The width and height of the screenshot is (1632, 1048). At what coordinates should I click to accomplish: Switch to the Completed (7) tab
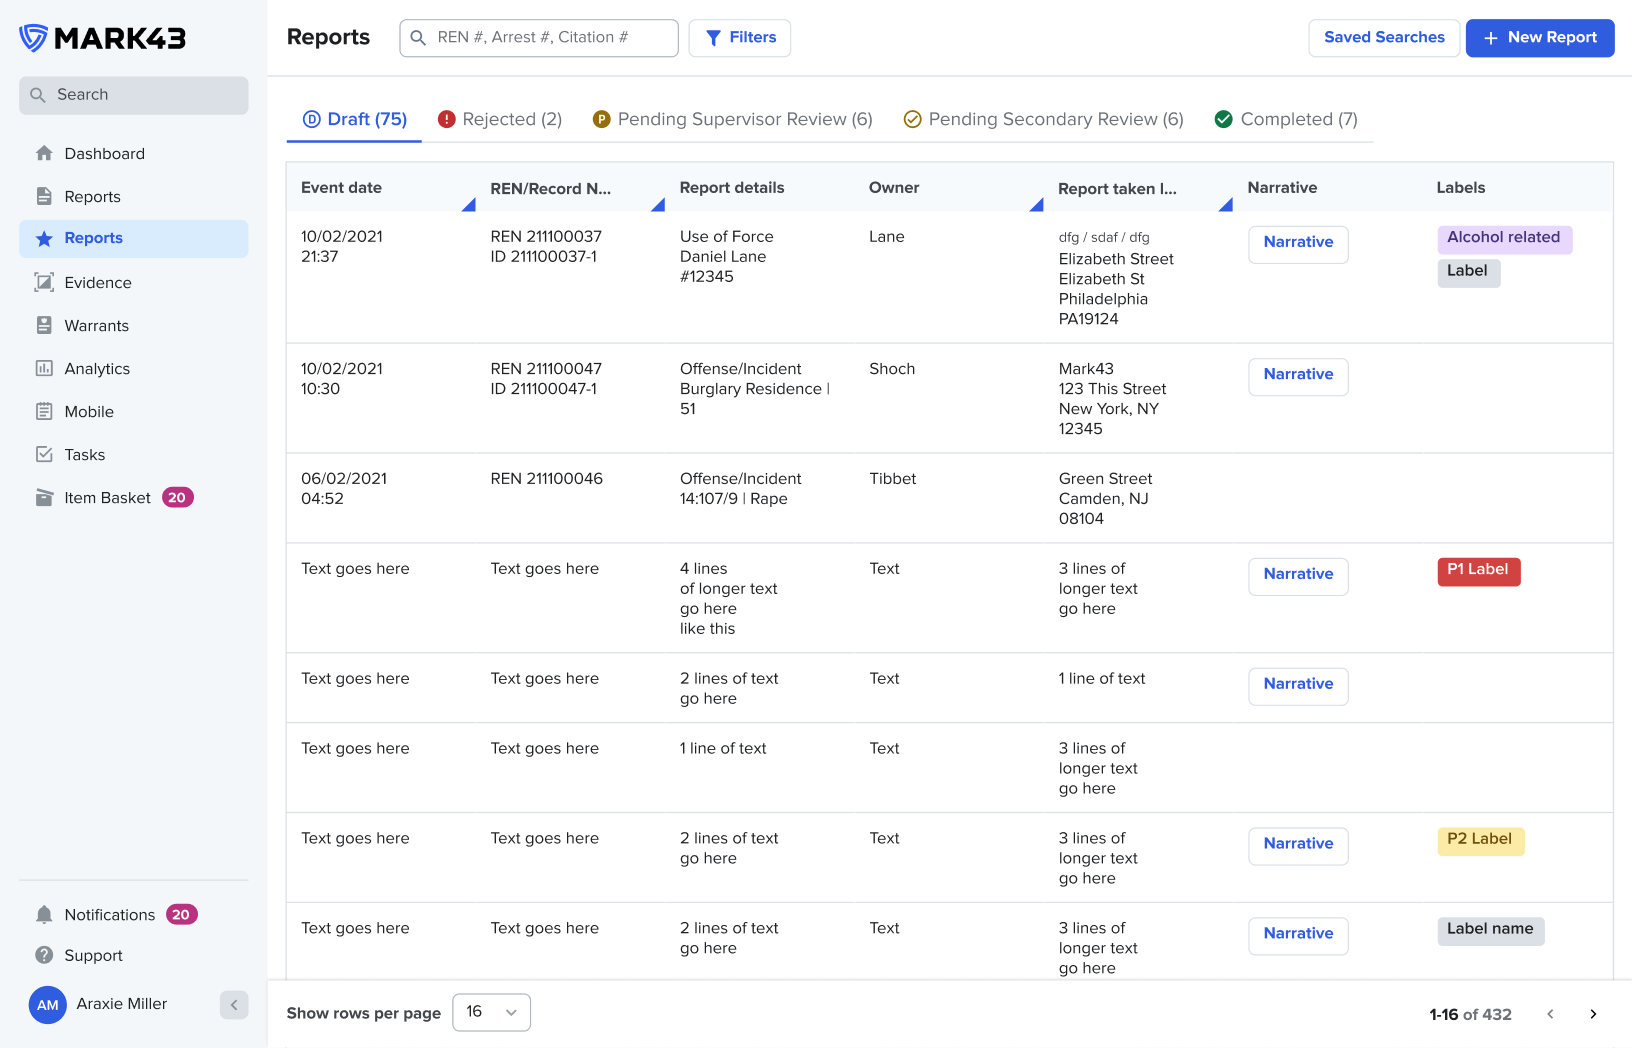click(1286, 119)
